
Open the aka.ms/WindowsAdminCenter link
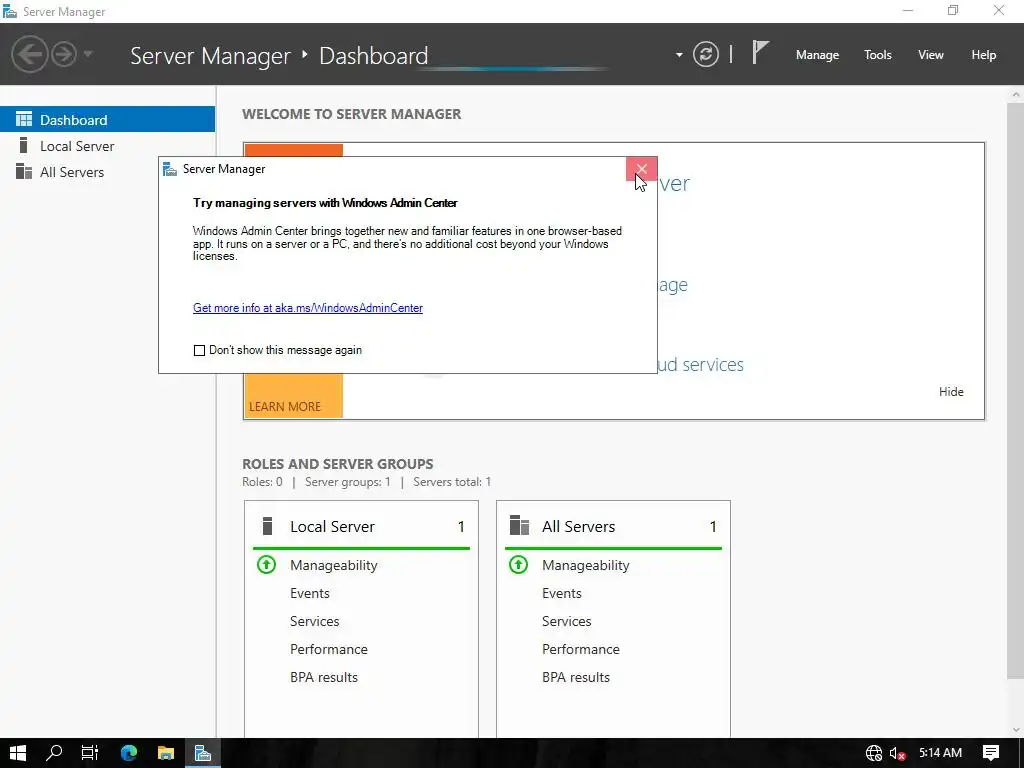pos(308,308)
